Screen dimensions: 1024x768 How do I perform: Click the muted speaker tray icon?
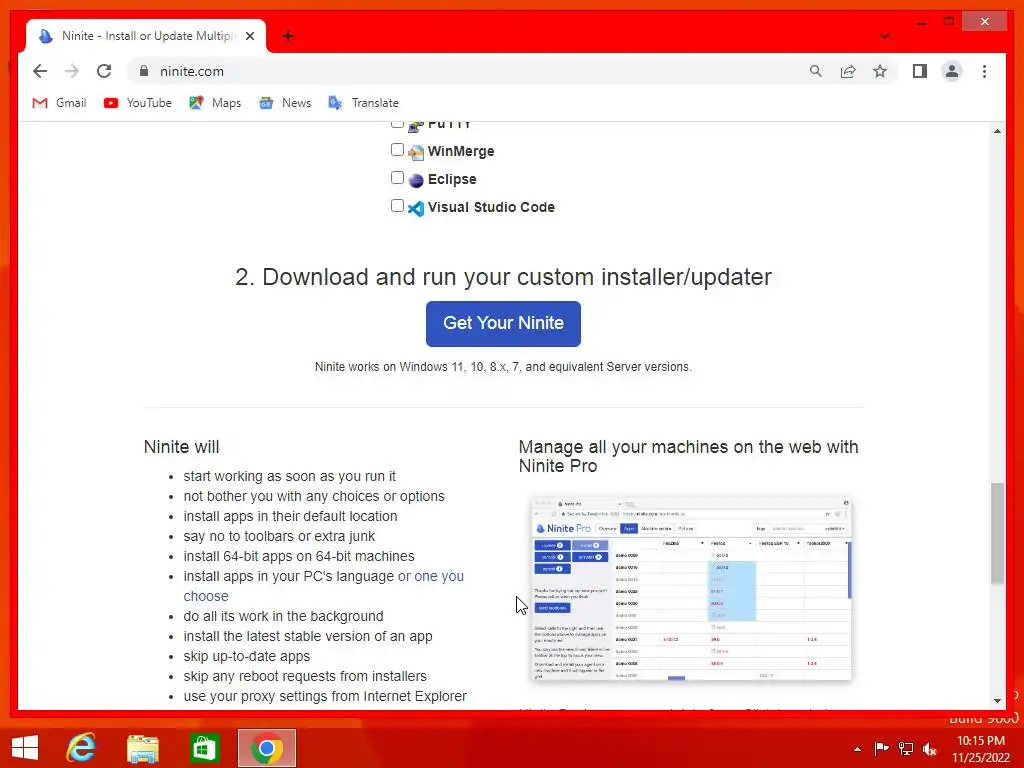930,749
